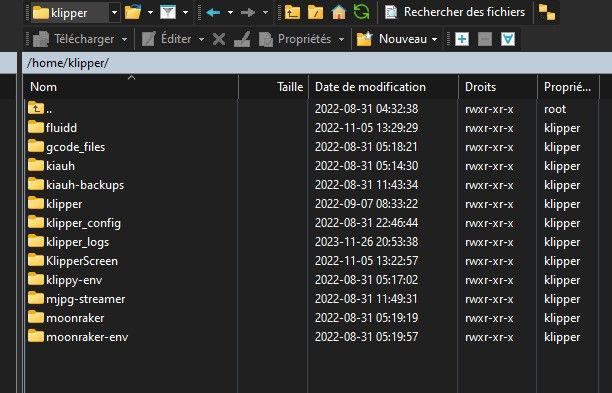The image size is (612, 393).
Task: Click the moonraker-env folder icon
Action: 36,336
